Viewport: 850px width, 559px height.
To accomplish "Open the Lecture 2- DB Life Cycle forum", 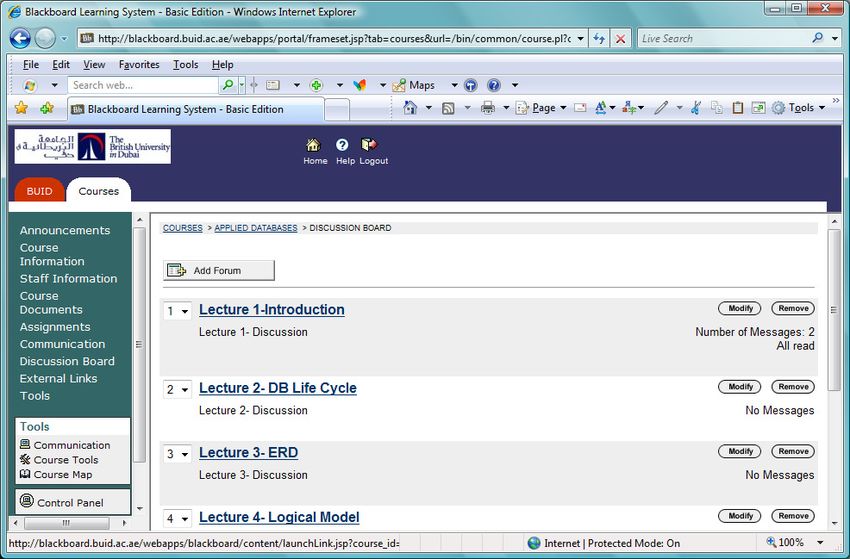I will [x=278, y=388].
